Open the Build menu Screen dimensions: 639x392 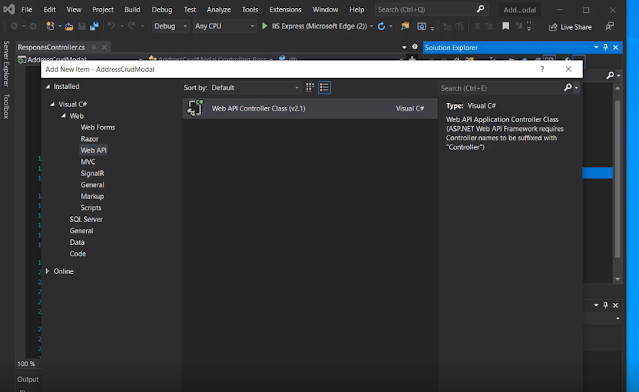click(x=132, y=9)
